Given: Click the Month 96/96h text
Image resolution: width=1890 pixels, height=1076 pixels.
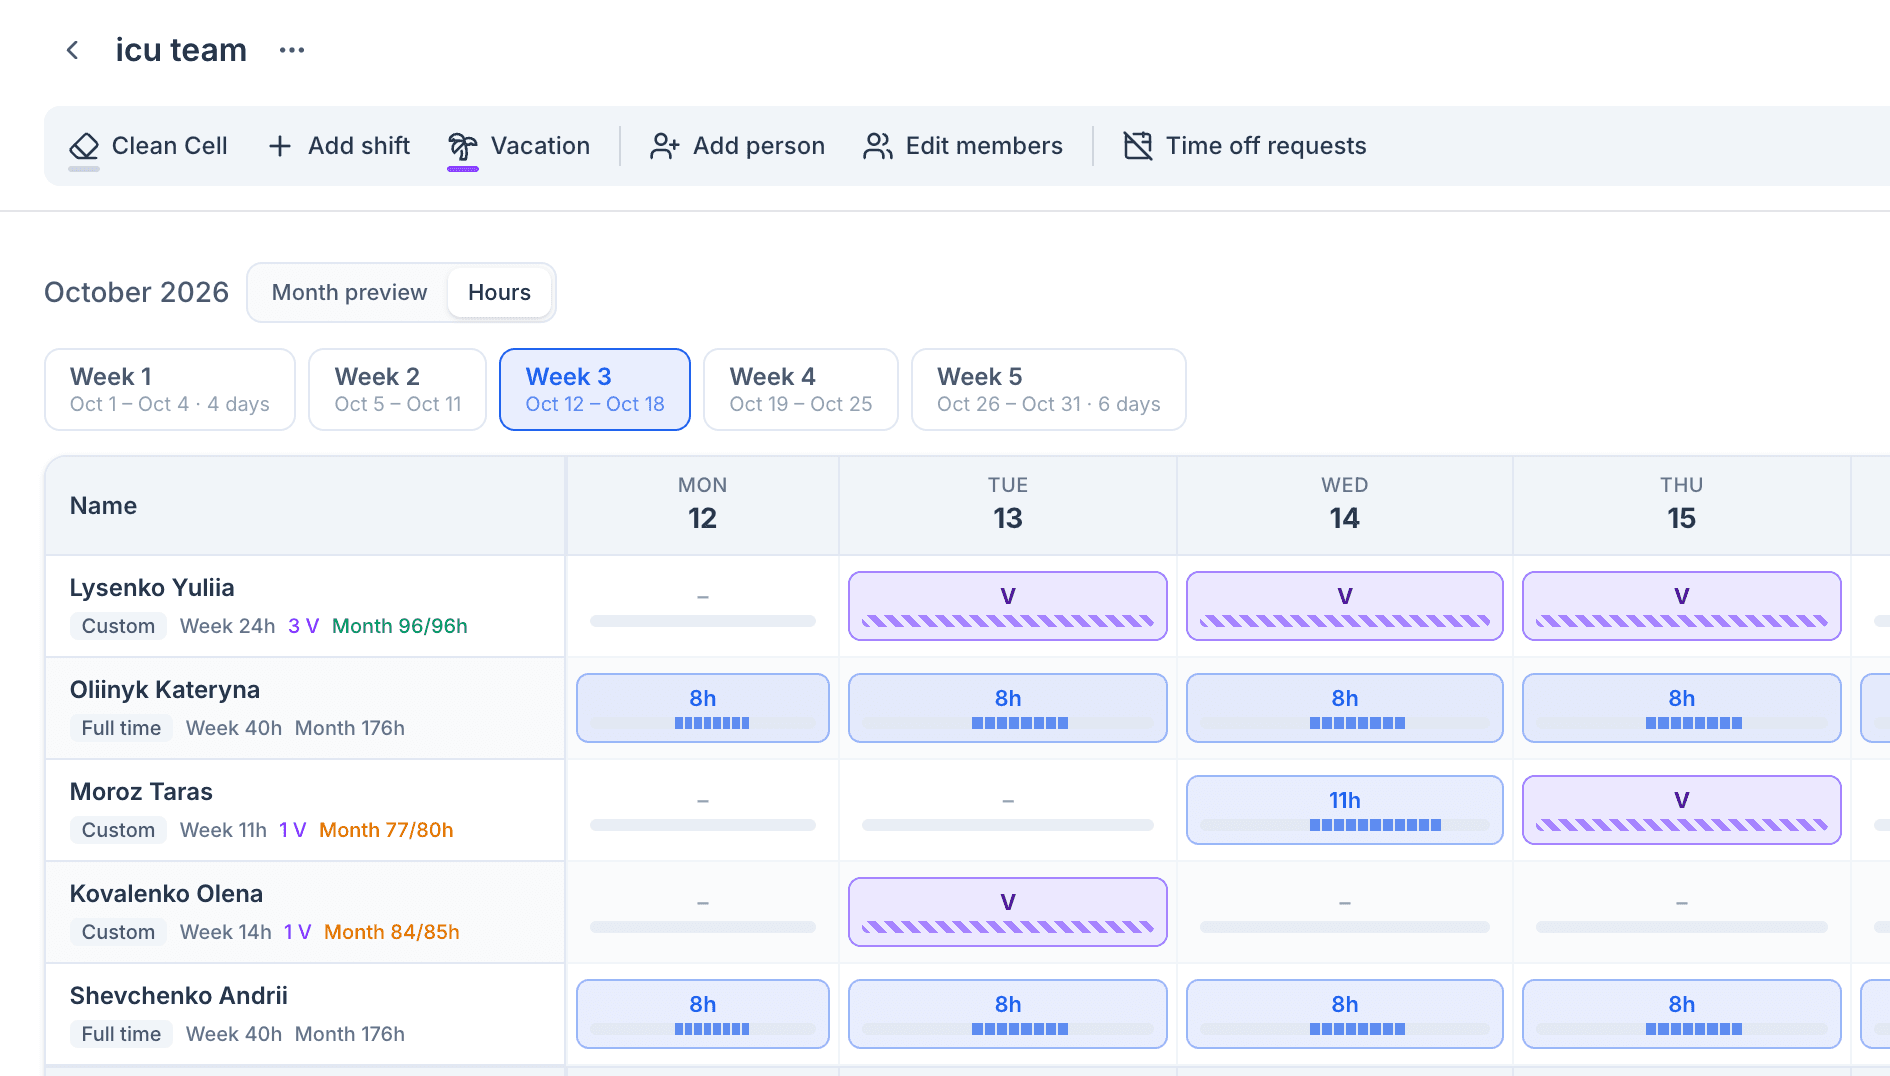Looking at the screenshot, I should pyautogui.click(x=400, y=626).
